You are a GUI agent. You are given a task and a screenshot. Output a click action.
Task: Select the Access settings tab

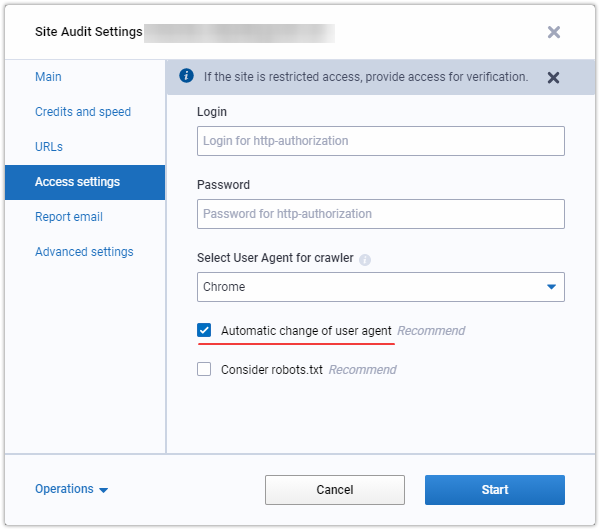point(85,182)
